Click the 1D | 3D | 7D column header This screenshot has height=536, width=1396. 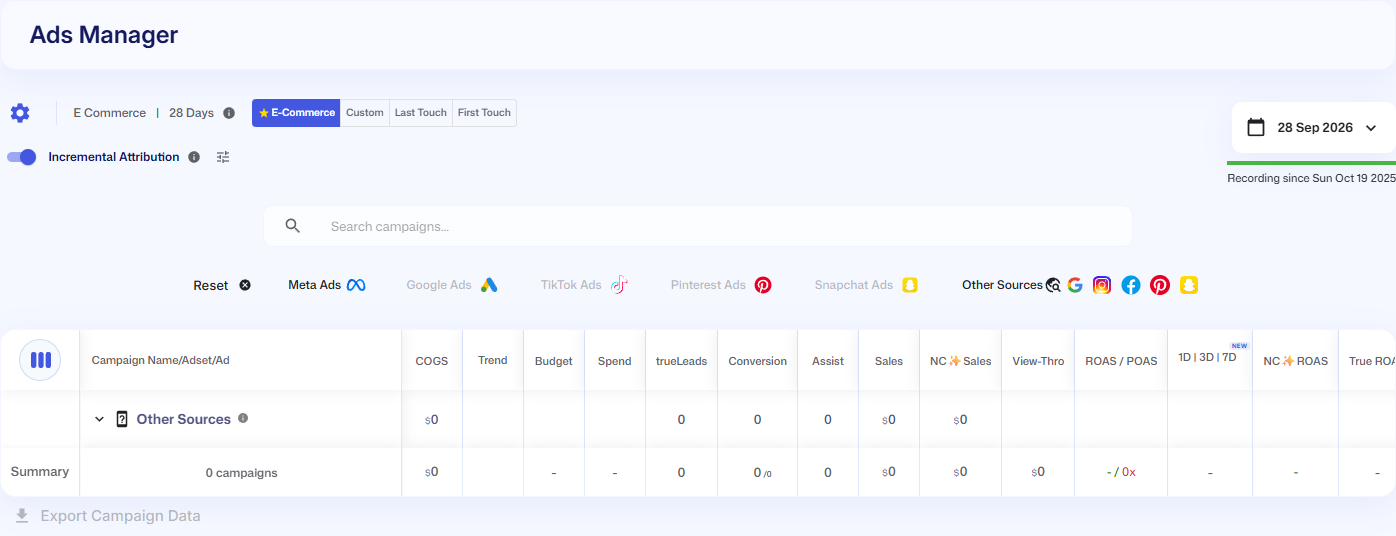pyautogui.click(x=1208, y=357)
